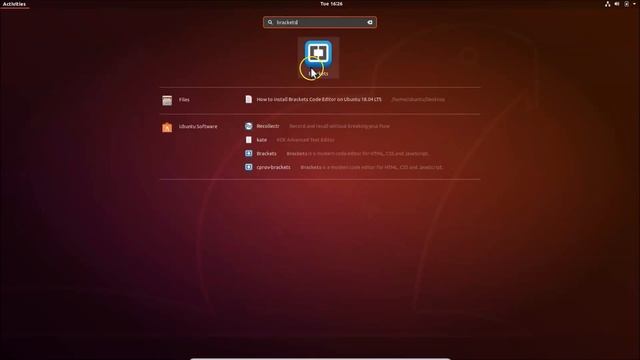
Task: Click the Ubuntu Software provider label
Action: [x=198, y=127]
